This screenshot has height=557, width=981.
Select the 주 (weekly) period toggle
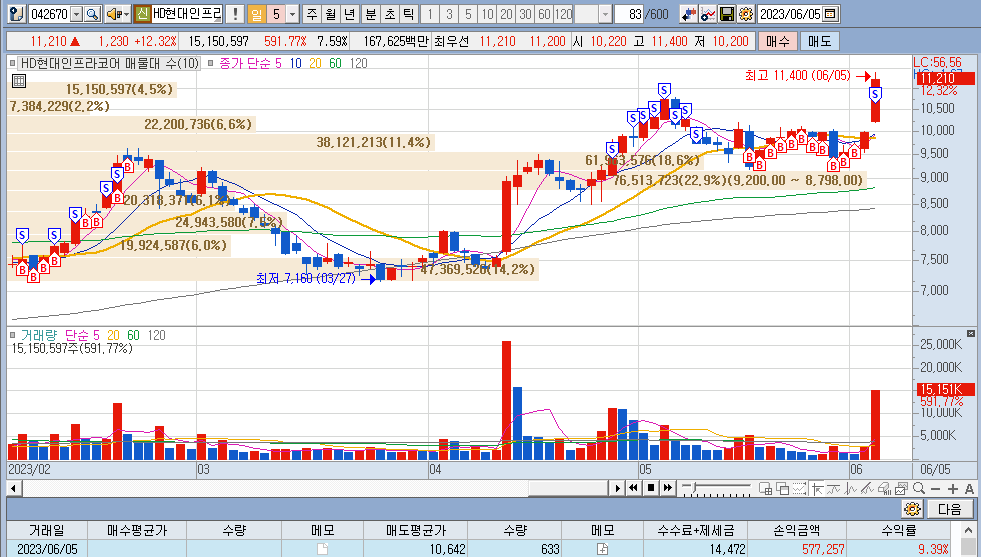(312, 14)
